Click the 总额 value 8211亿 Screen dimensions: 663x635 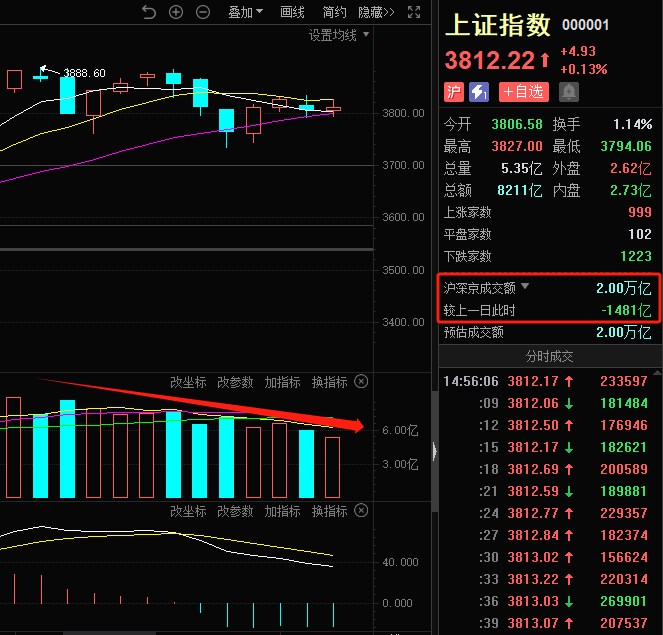tap(520, 190)
